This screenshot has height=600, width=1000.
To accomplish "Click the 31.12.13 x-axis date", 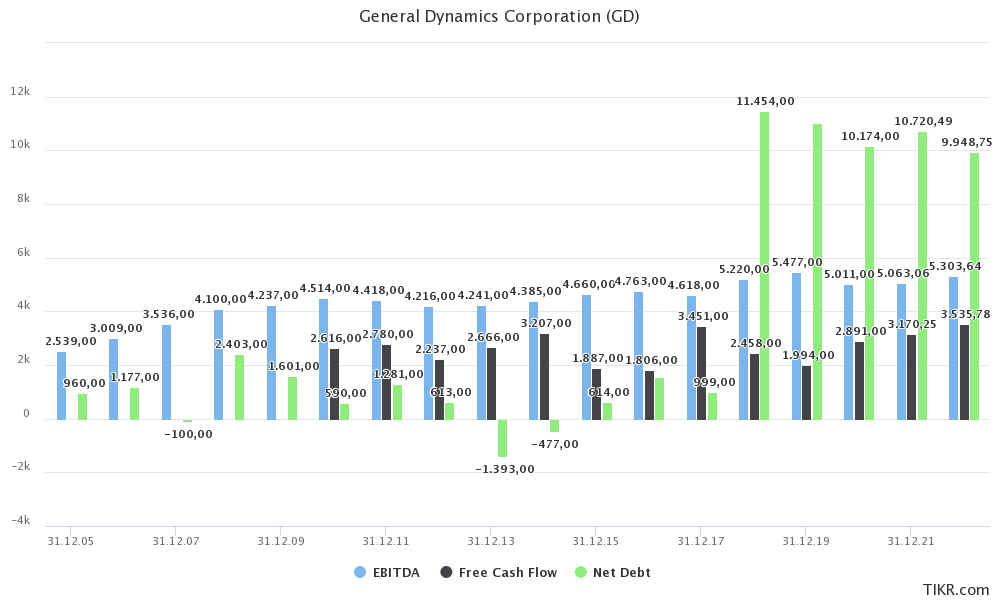I will (490, 541).
